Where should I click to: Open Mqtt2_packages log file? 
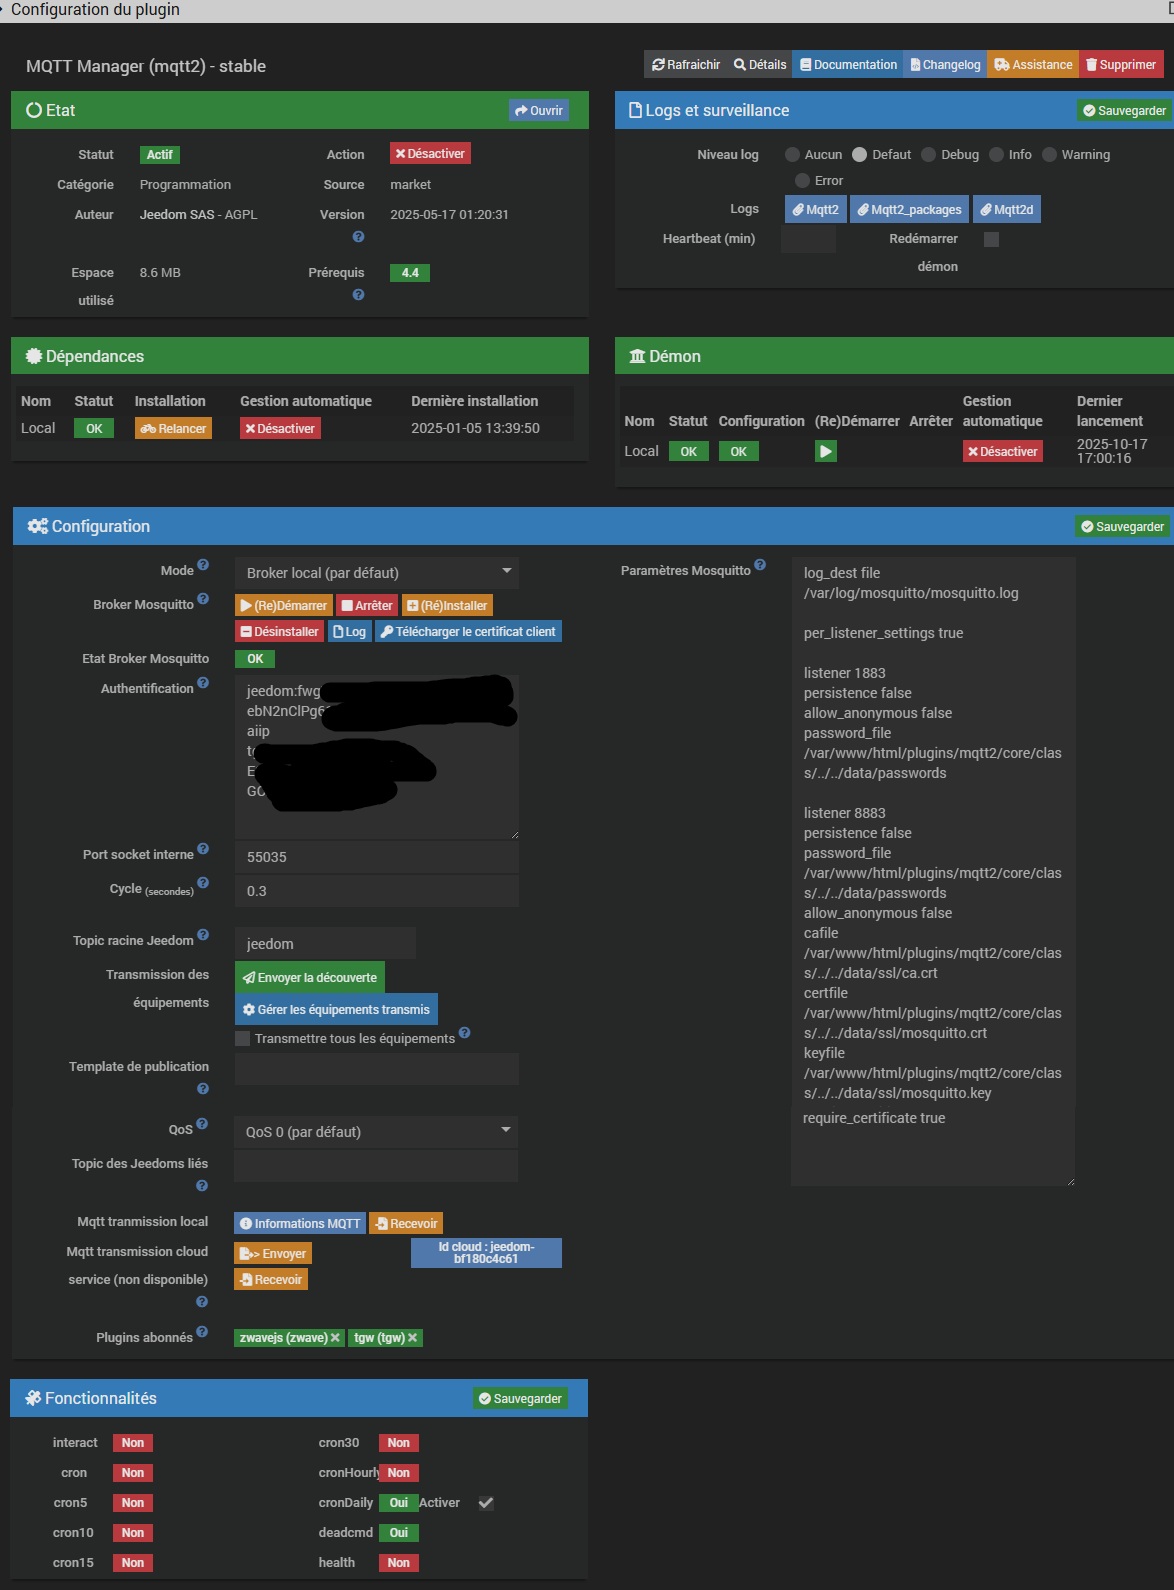coord(909,210)
